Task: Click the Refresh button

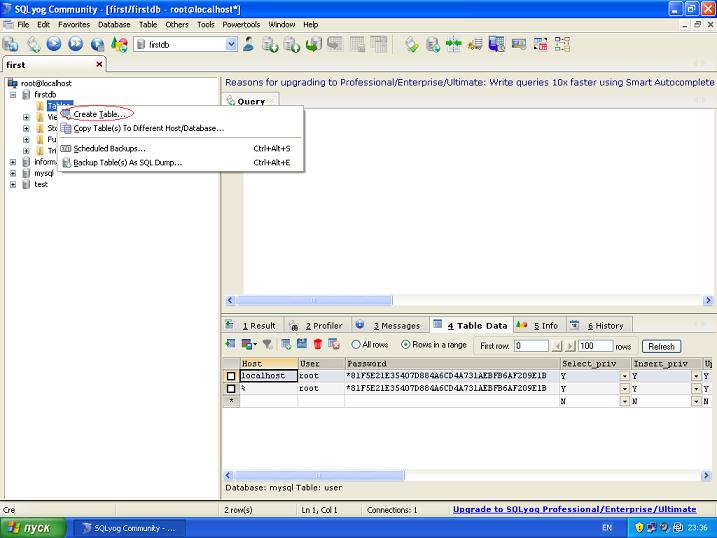Action: [661, 346]
